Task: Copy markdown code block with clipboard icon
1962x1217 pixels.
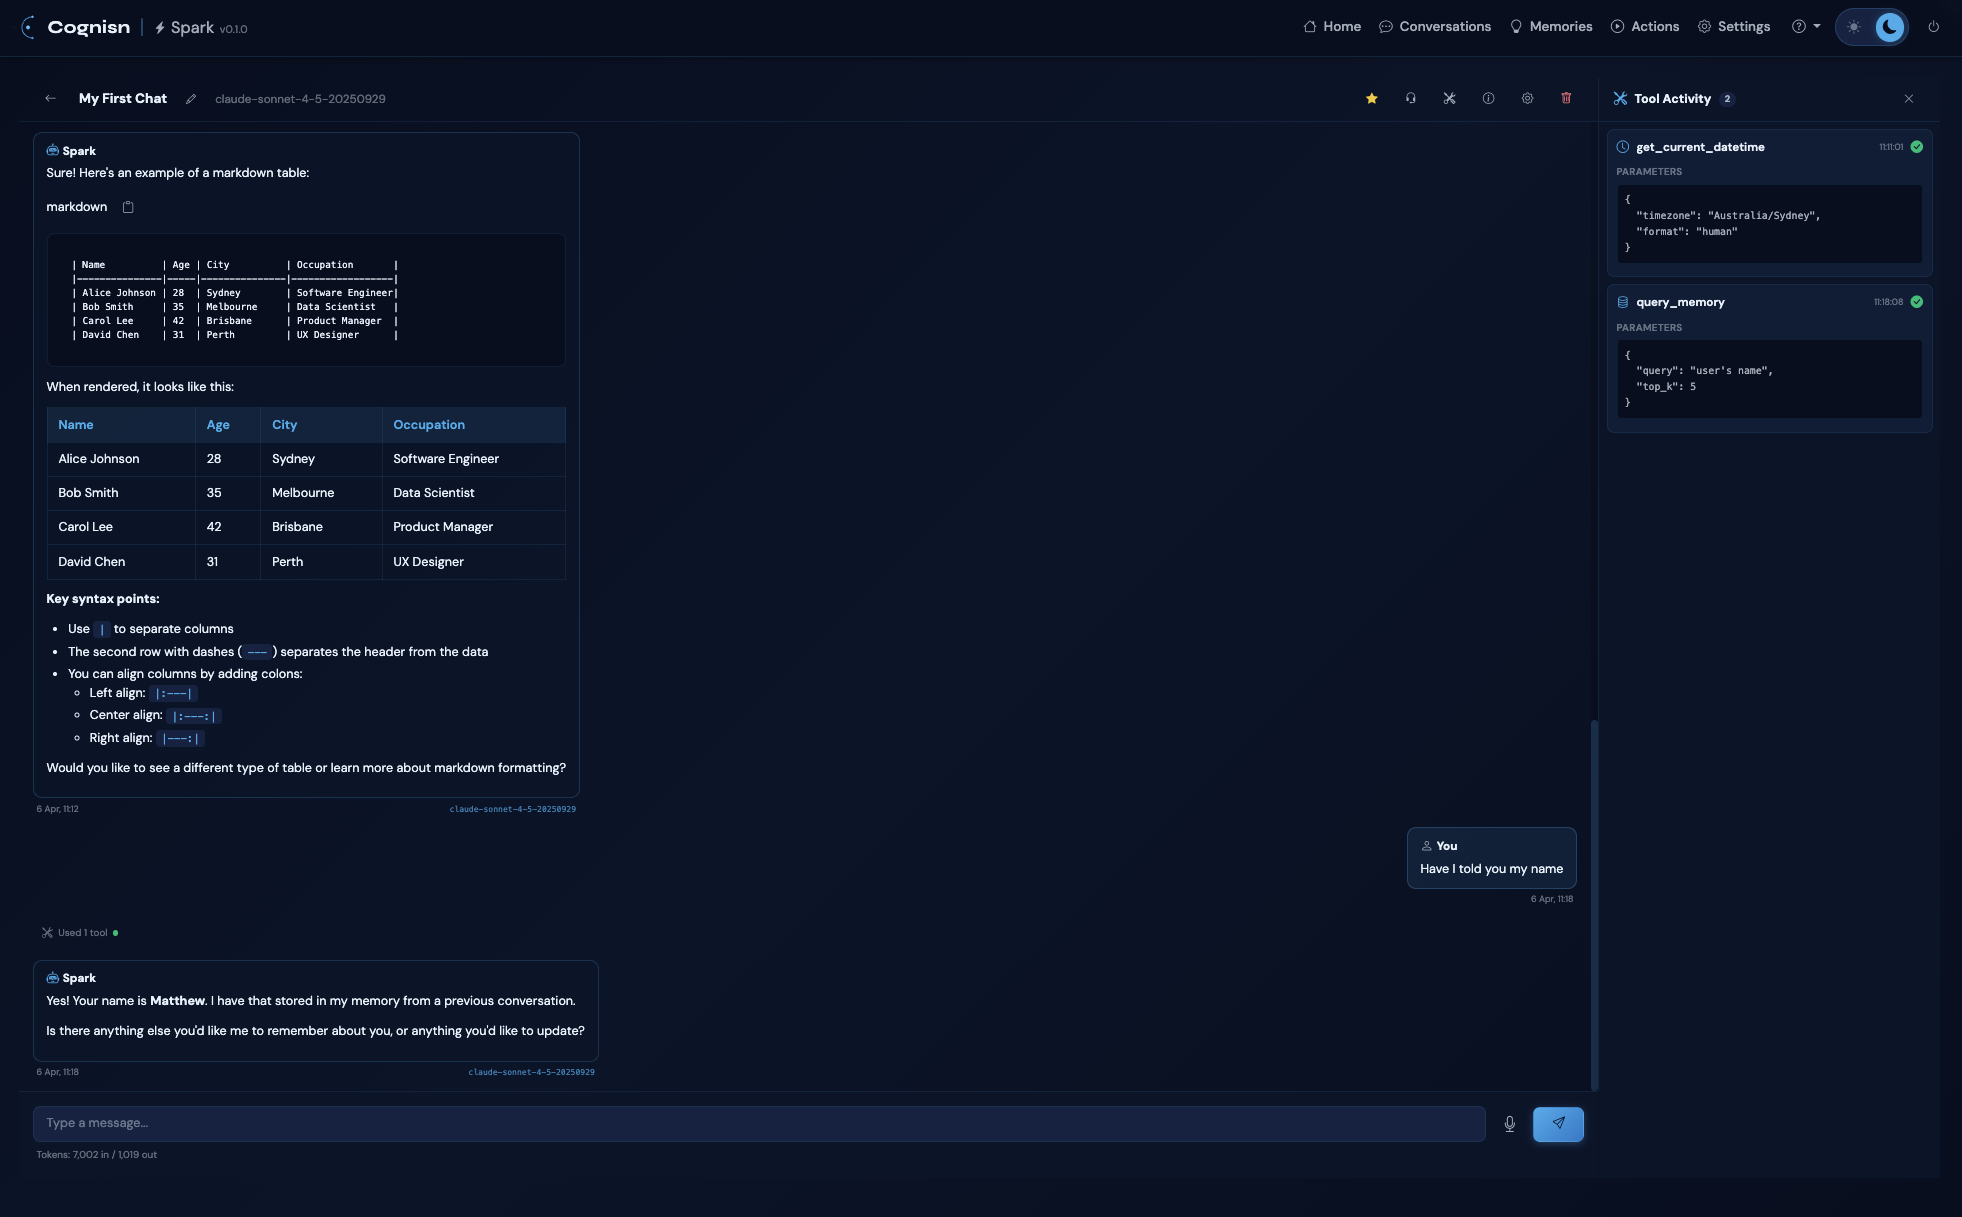Action: pos(128,207)
